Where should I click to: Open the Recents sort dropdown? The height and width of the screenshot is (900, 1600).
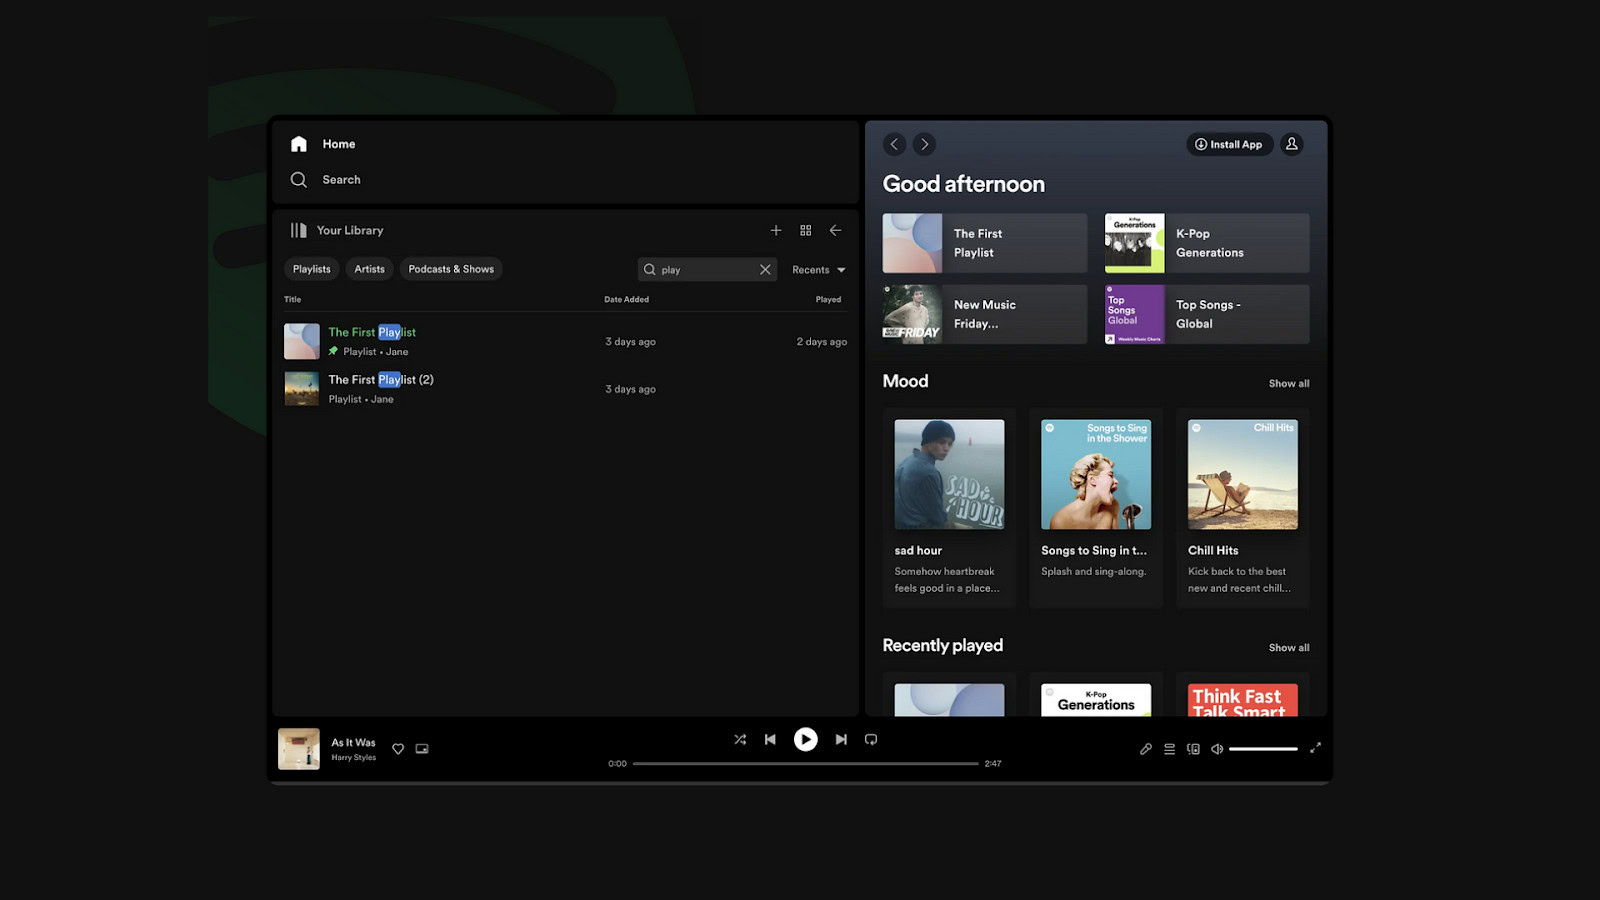819,270
